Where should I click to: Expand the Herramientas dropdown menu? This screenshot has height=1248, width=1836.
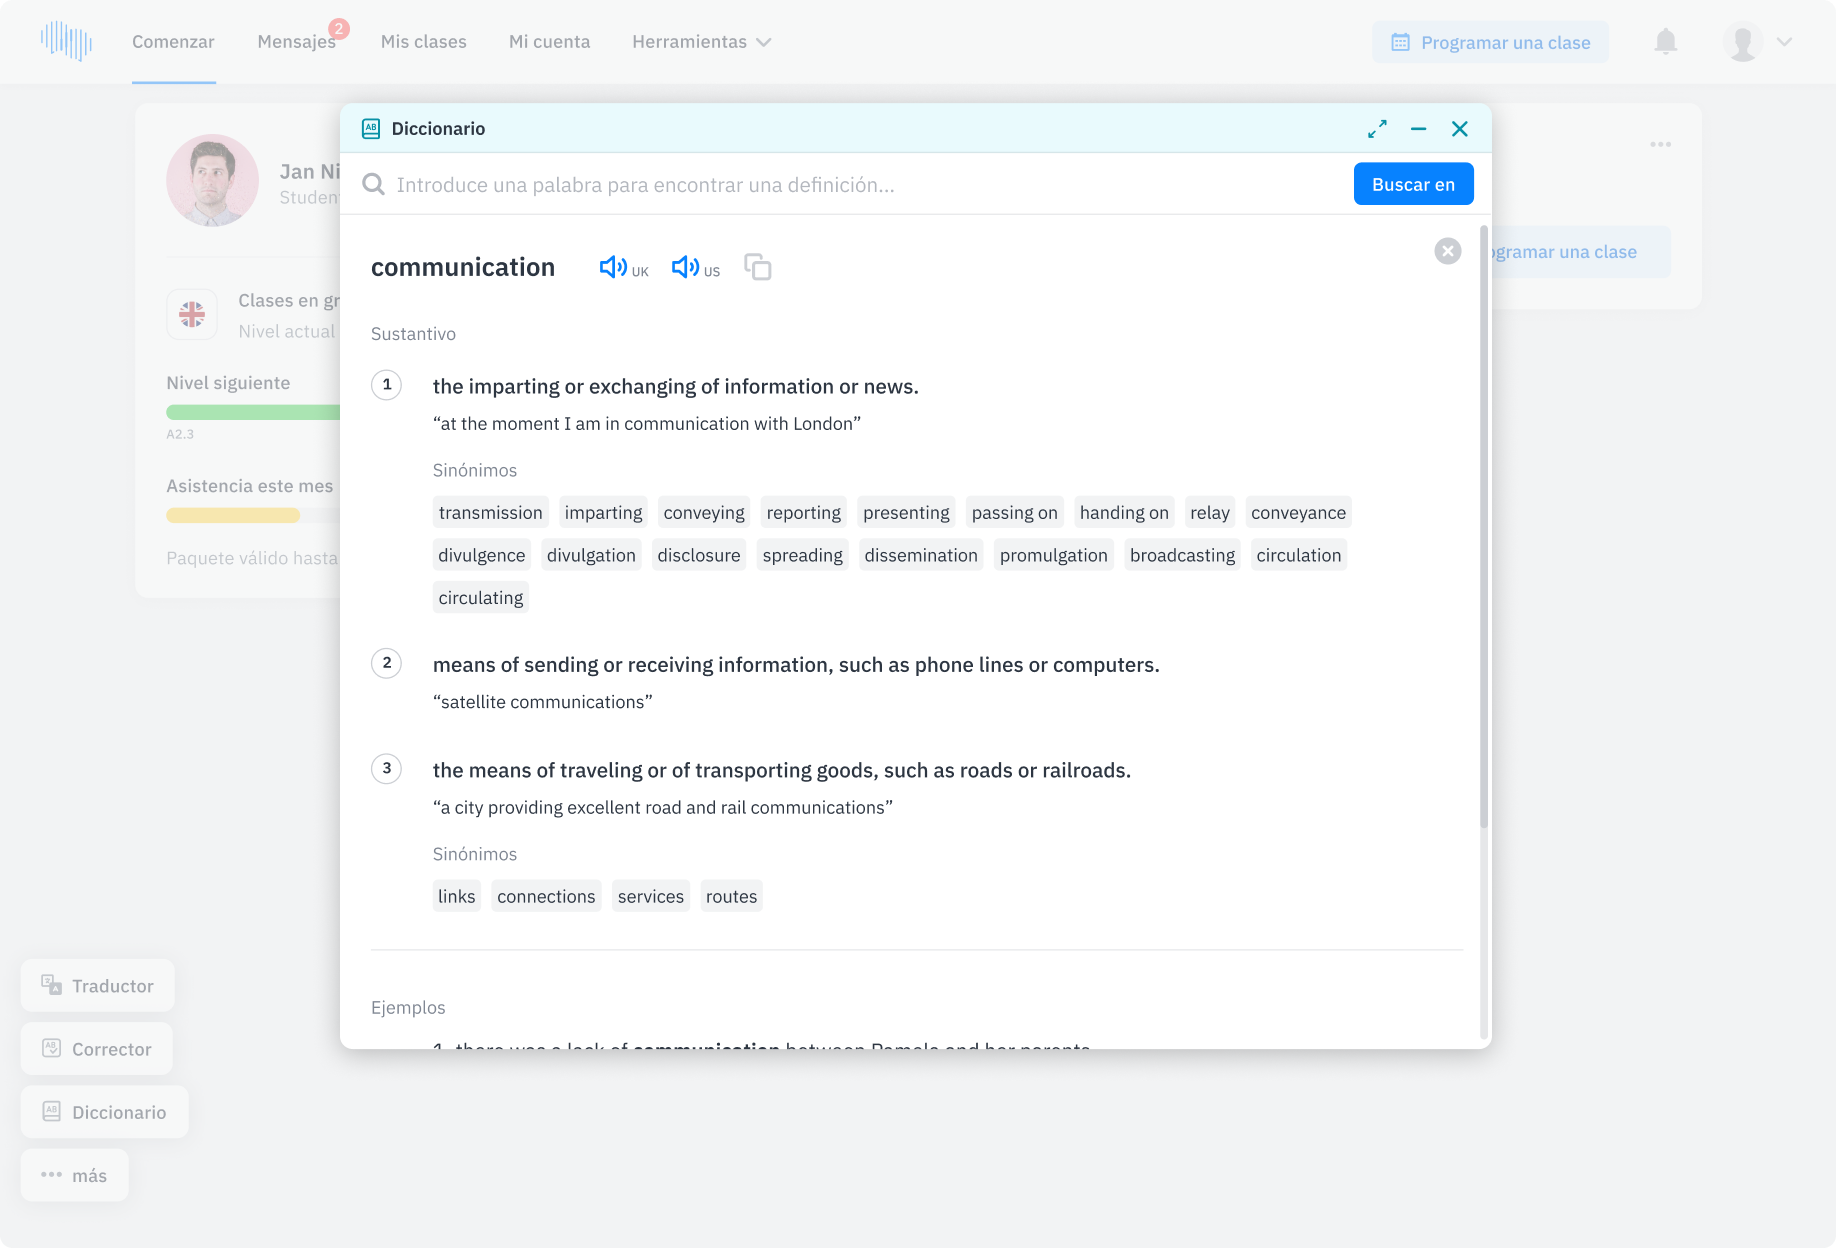(x=701, y=42)
